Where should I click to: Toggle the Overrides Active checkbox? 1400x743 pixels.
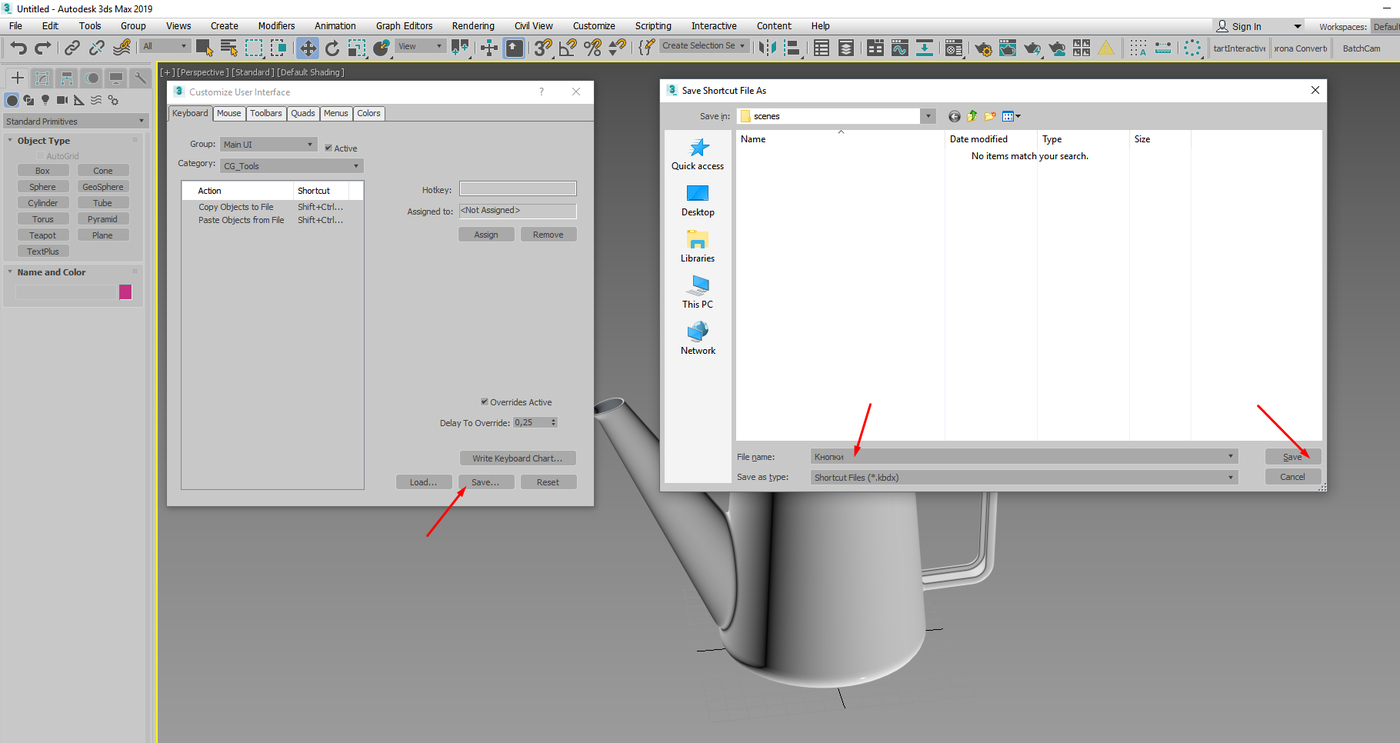(x=485, y=402)
